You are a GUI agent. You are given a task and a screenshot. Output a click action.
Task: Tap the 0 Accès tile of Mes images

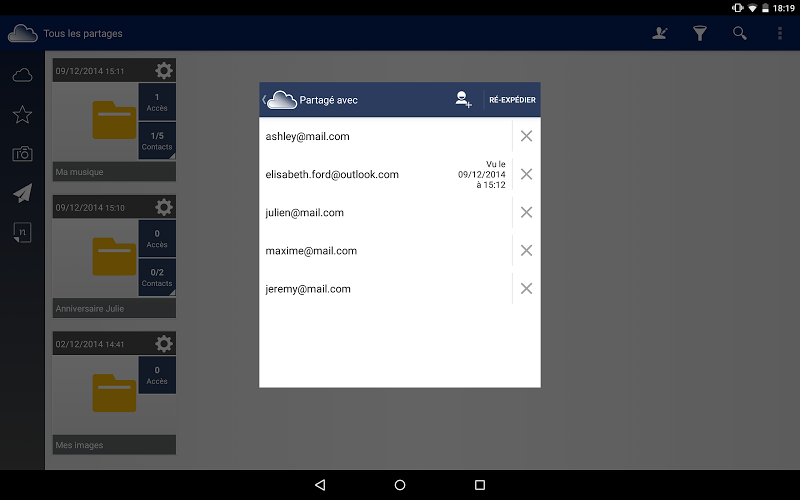coord(157,375)
